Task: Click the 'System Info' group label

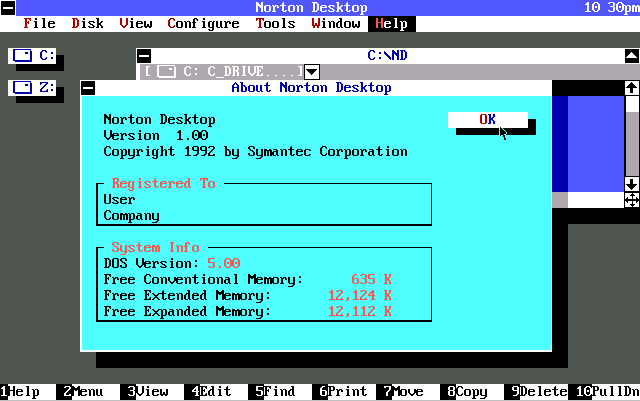Action: [156, 248]
